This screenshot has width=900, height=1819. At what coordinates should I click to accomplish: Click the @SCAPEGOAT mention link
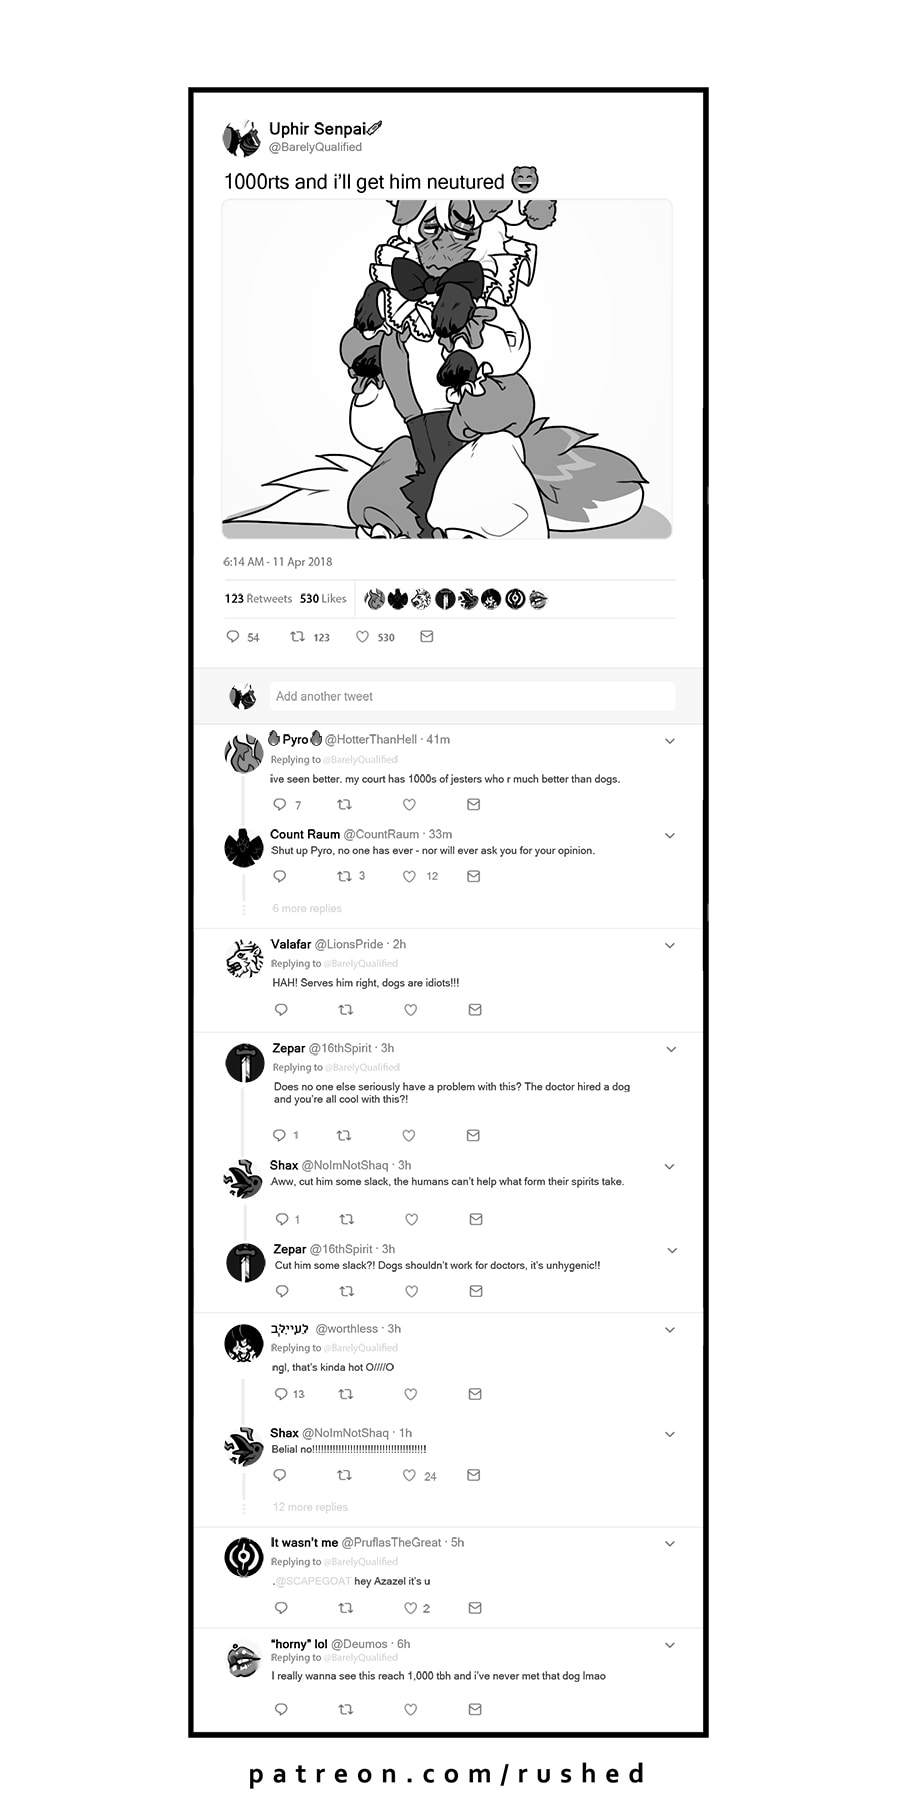(x=313, y=1581)
